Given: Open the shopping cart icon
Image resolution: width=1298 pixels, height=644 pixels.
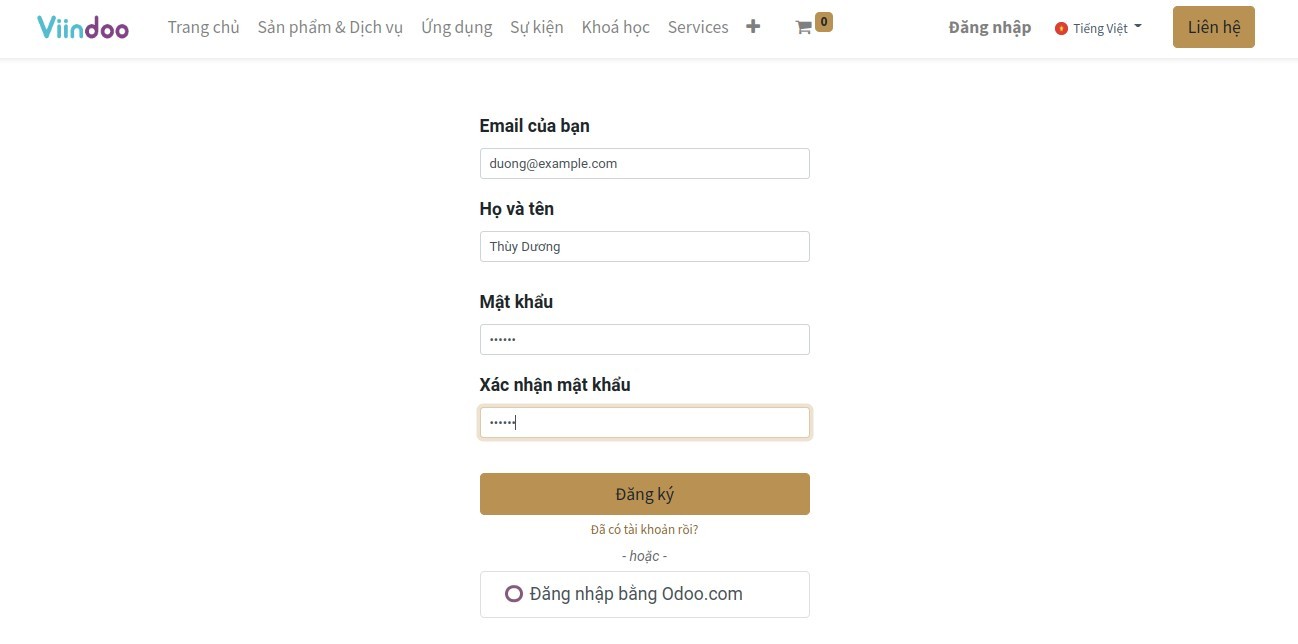Looking at the screenshot, I should (x=803, y=27).
